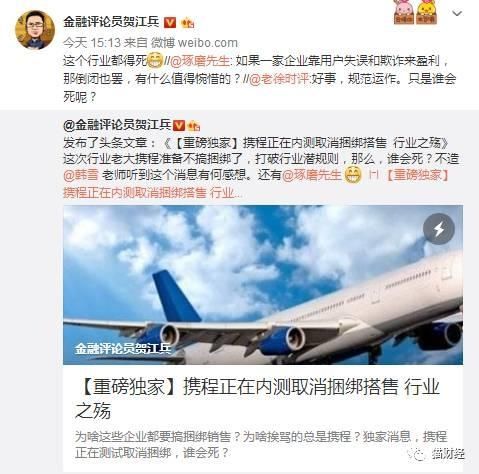Click the article summary text 为啥这些企业
The height and width of the screenshot is (474, 479).
tap(261, 445)
